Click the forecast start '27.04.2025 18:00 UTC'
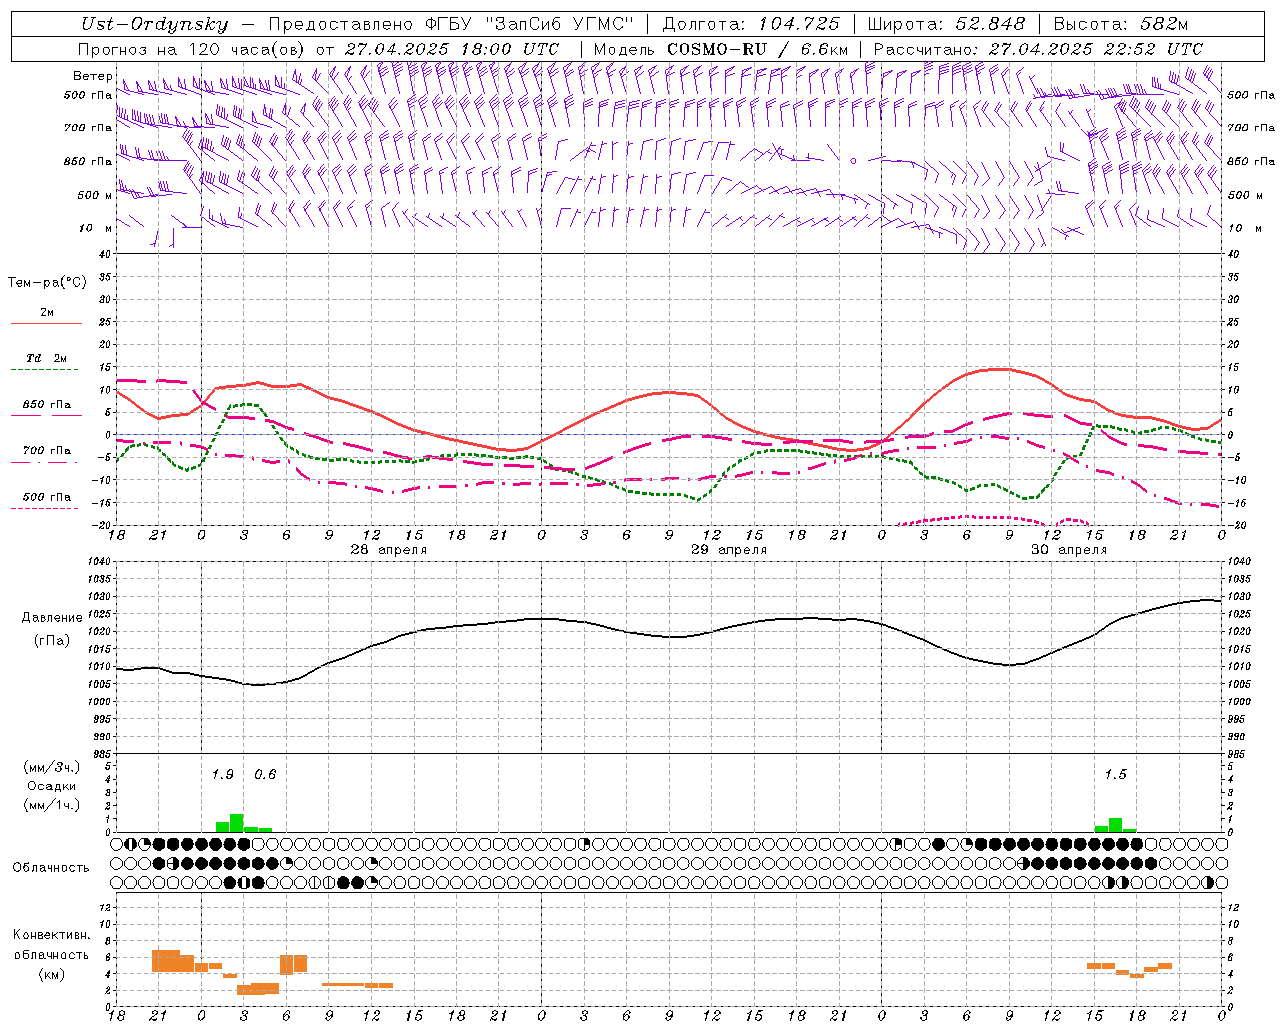 point(452,49)
